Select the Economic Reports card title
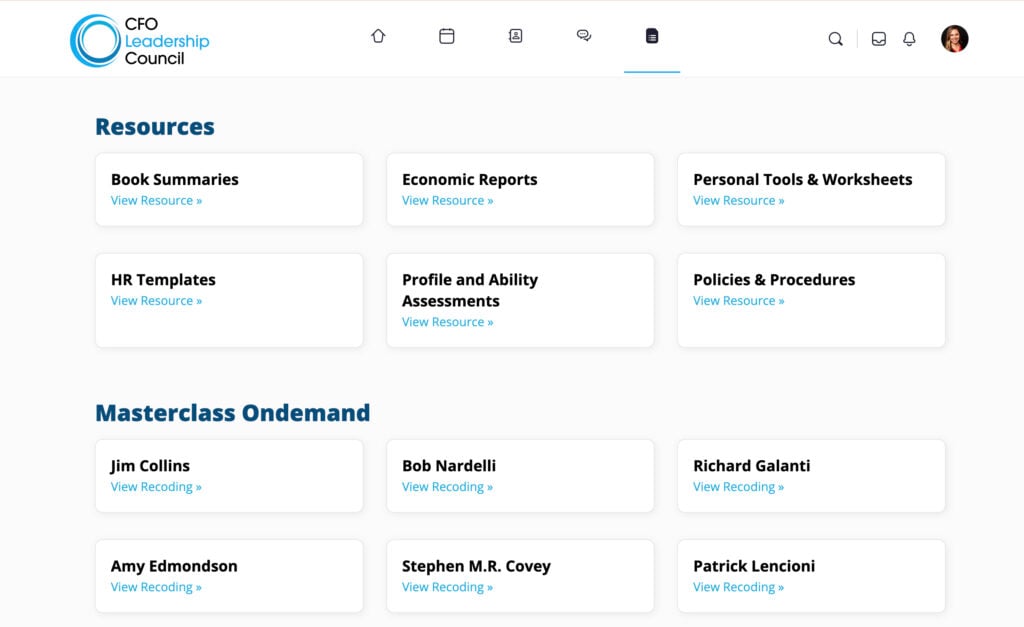1024x627 pixels. (470, 180)
